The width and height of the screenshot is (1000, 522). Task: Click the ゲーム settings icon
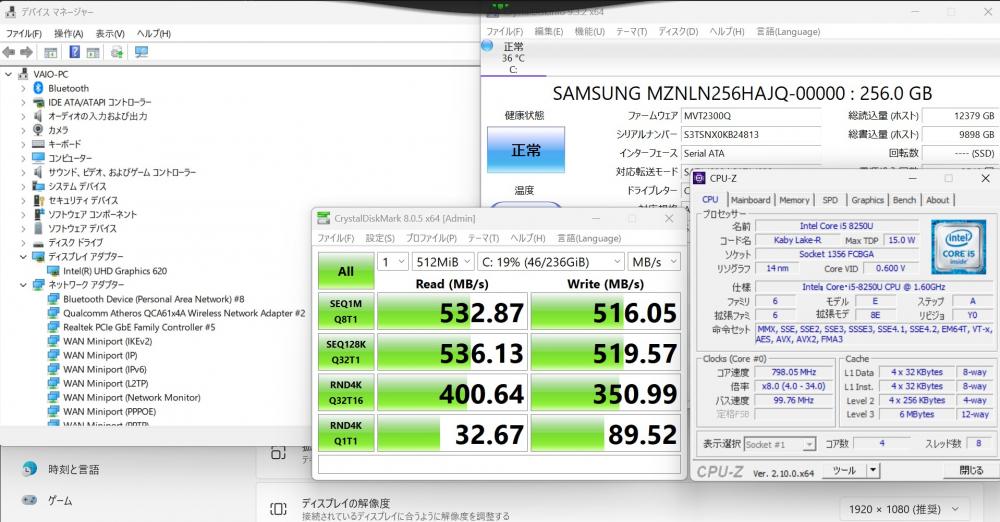(x=29, y=500)
